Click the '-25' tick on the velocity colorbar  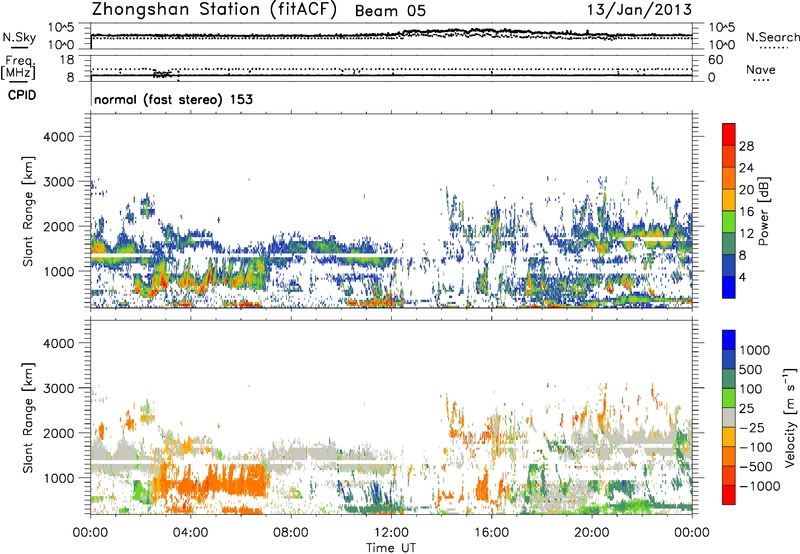[x=751, y=427]
